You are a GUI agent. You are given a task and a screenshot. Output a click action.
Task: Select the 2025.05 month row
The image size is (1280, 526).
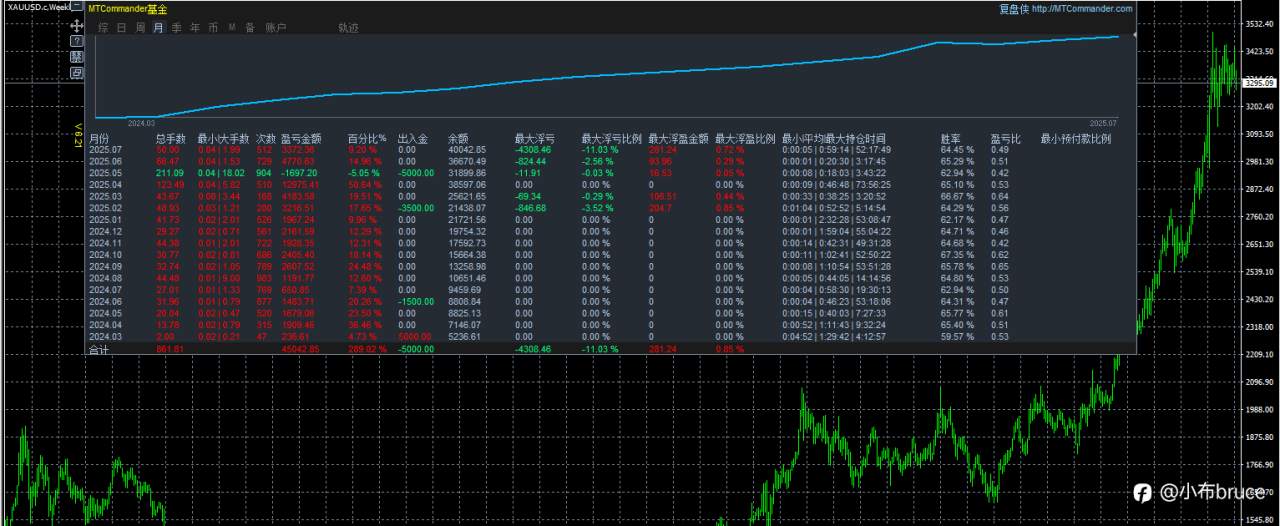coord(612,173)
